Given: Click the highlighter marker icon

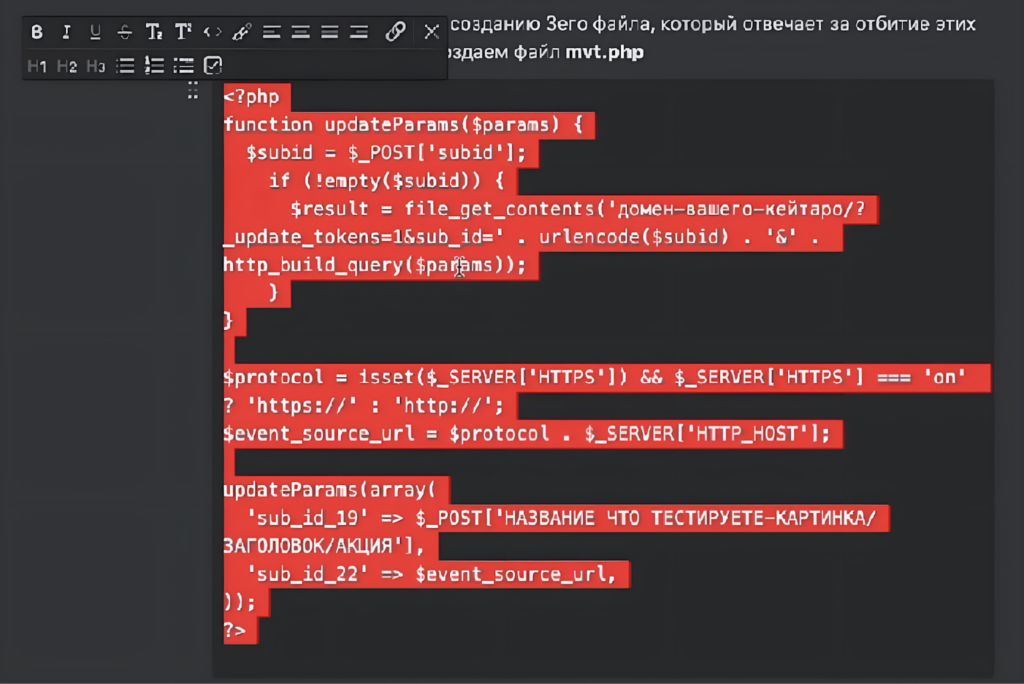Looking at the screenshot, I should point(241,32).
